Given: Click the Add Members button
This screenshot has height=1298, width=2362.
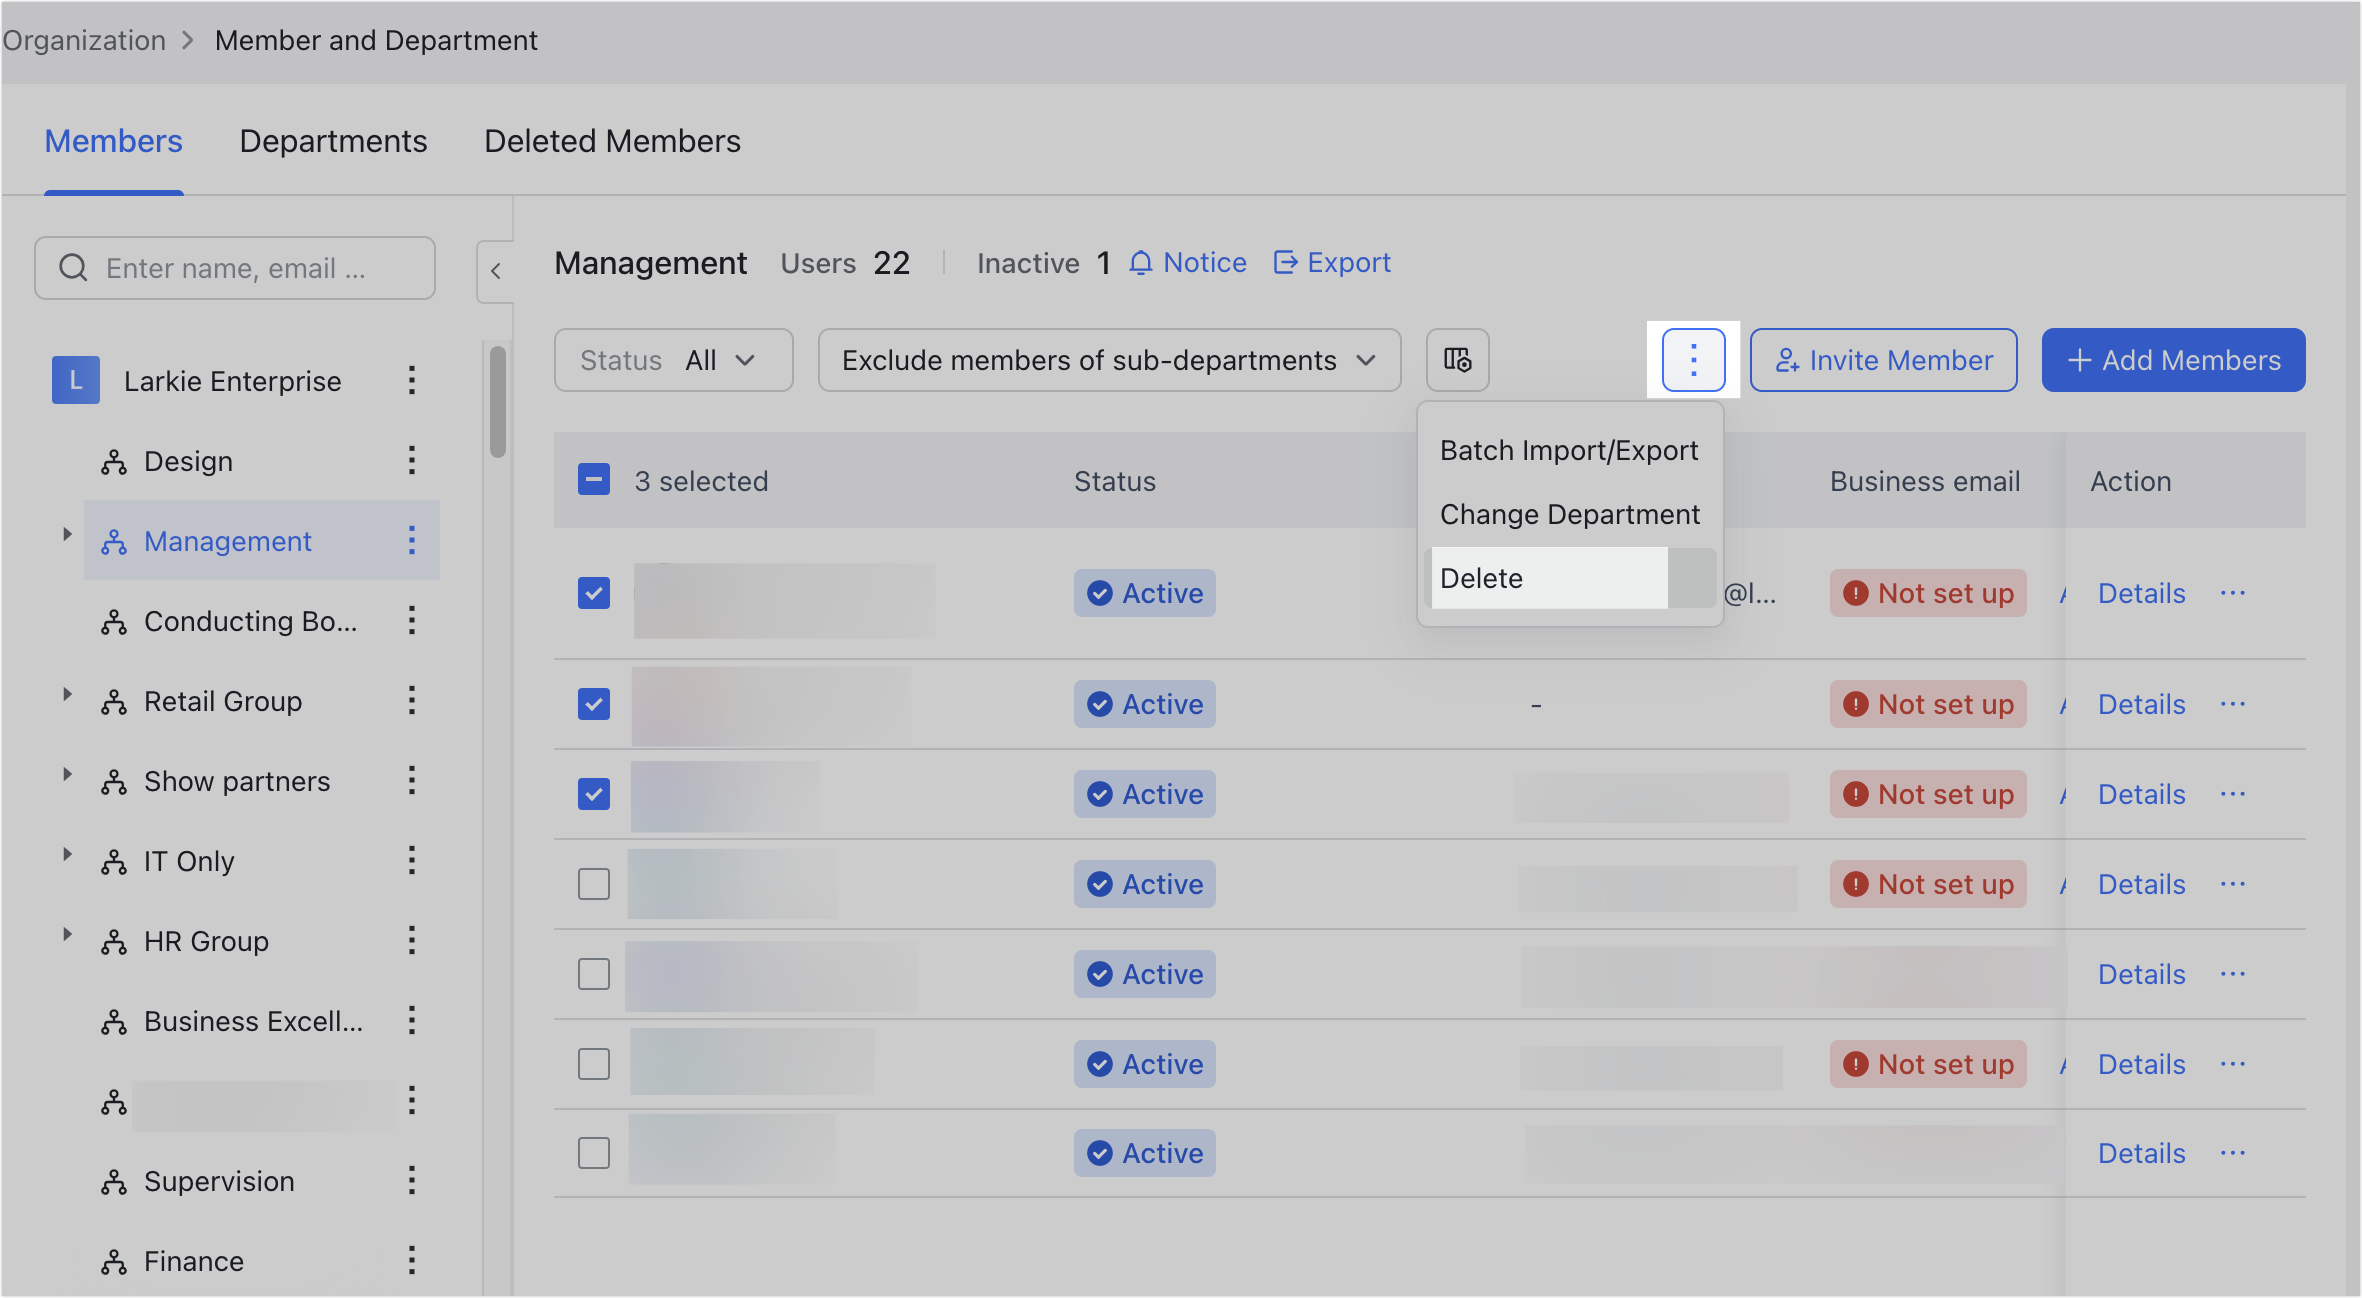Looking at the screenshot, I should (x=2173, y=360).
